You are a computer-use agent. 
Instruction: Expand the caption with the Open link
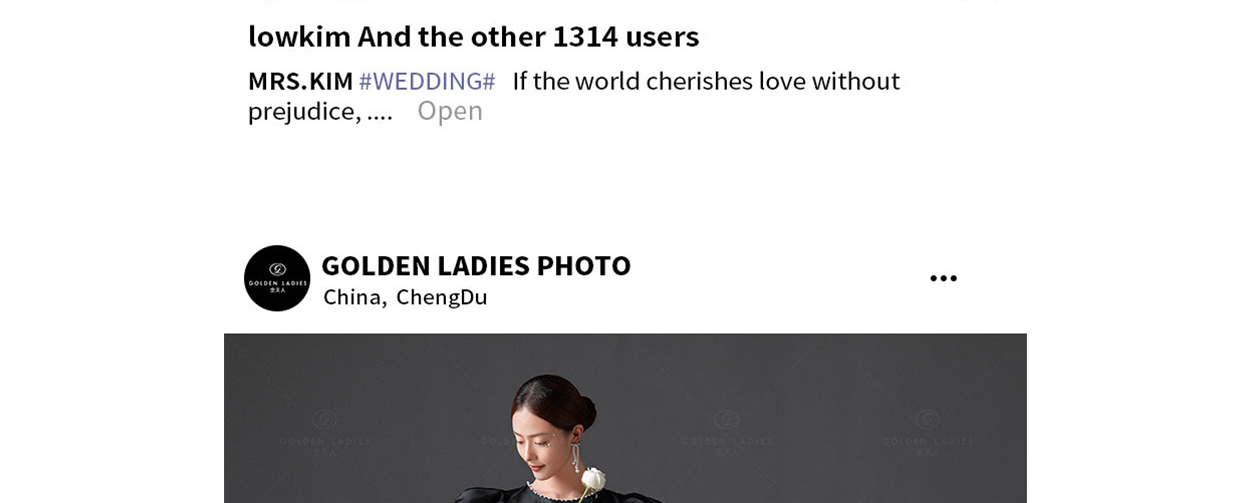click(450, 111)
